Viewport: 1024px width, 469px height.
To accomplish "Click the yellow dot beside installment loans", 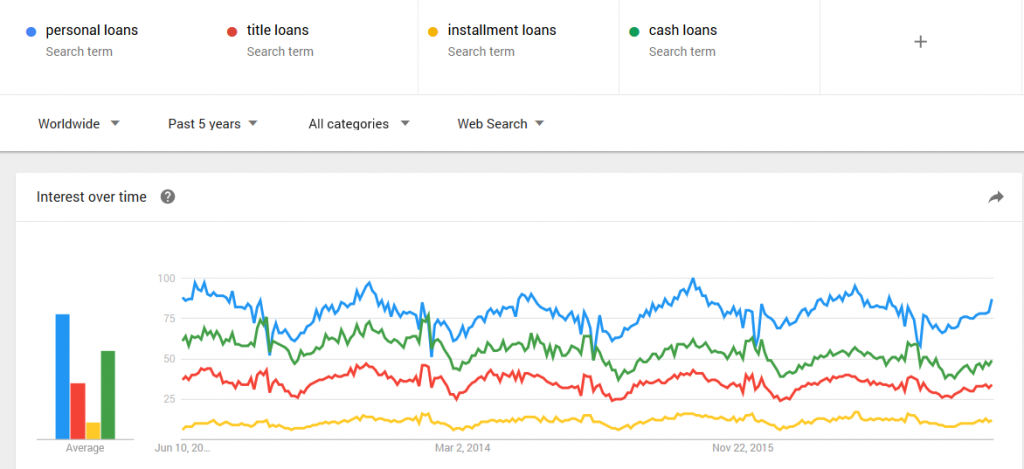I will pyautogui.click(x=433, y=31).
